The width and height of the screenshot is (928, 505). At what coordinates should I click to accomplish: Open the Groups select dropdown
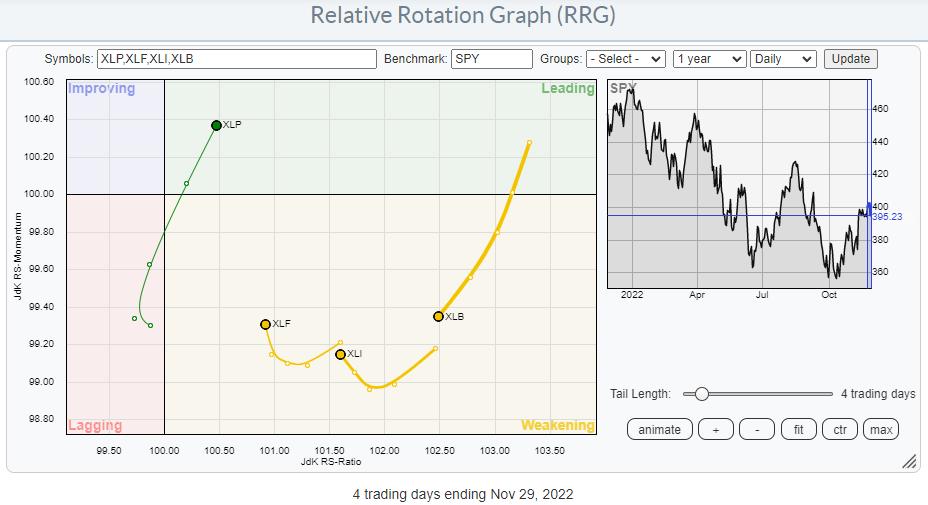pyautogui.click(x=625, y=59)
